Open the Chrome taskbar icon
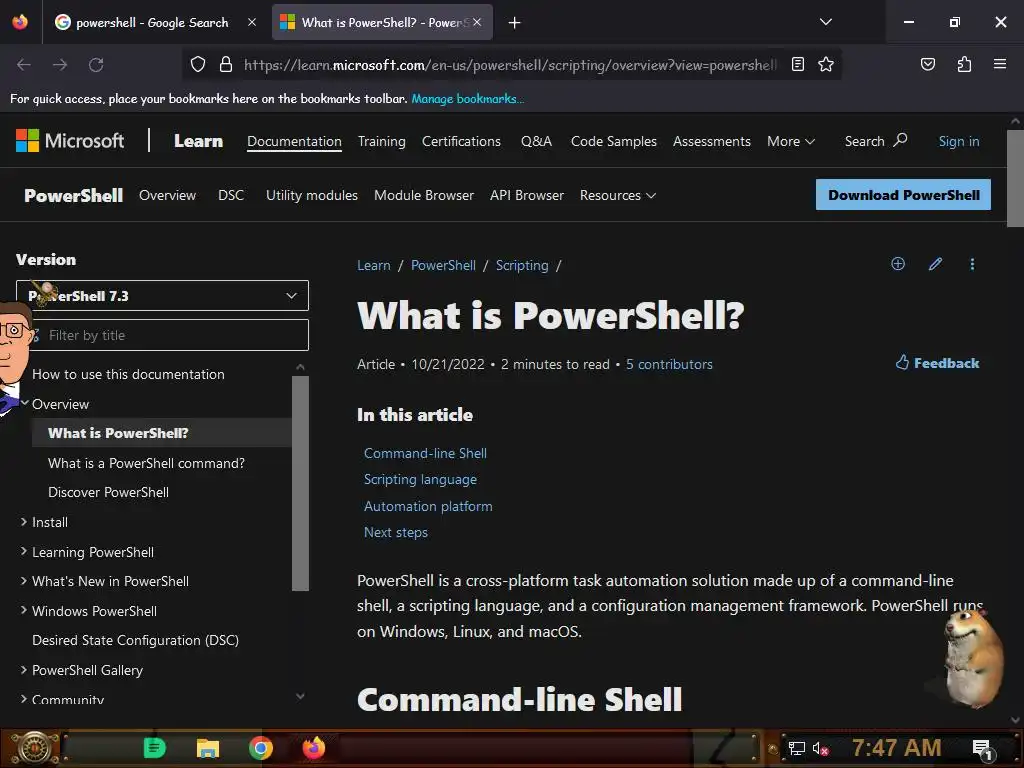 (x=260, y=748)
